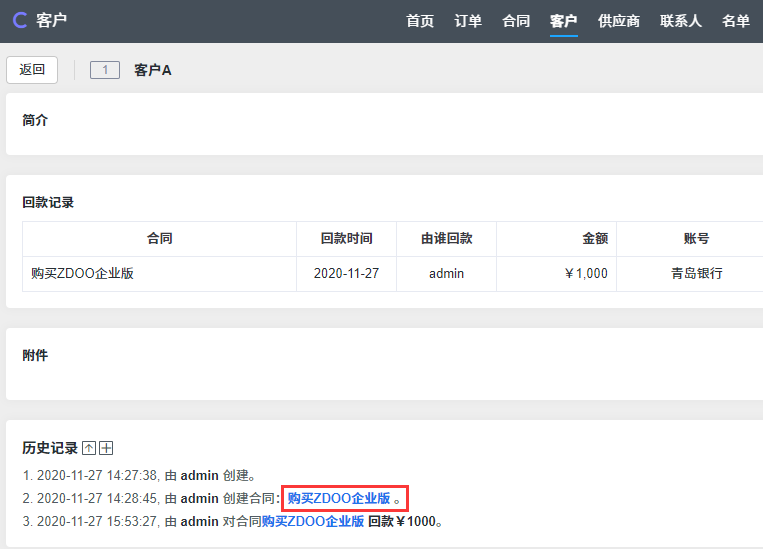Click the 回款时间 column header

[x=346, y=239]
